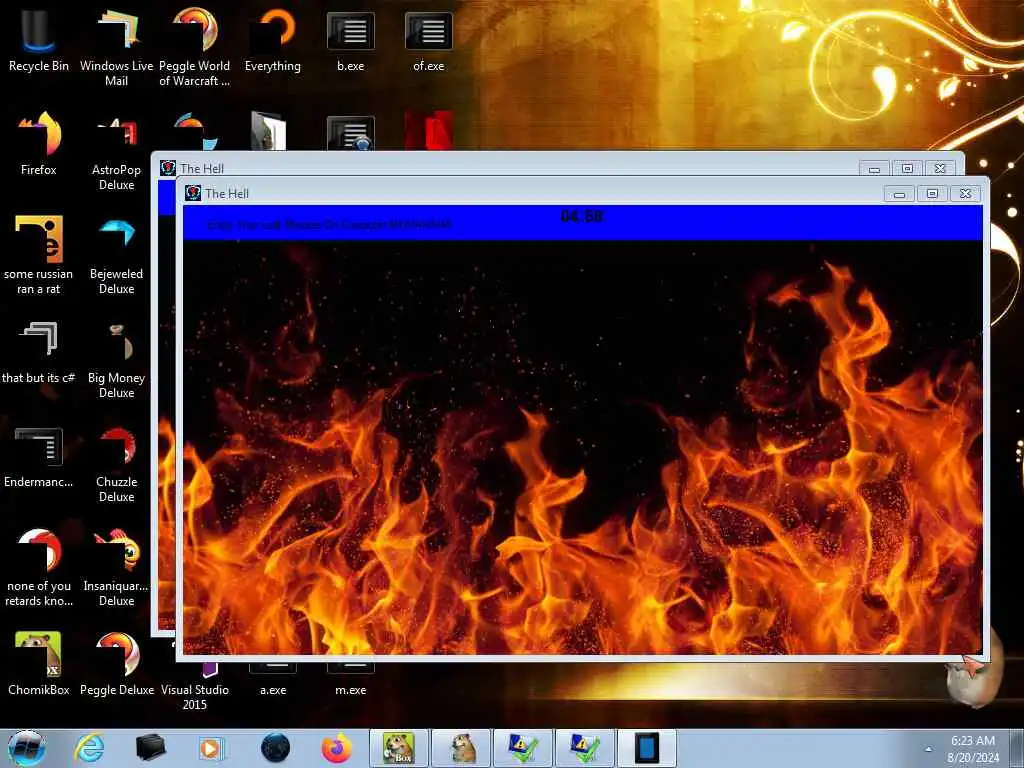Maximize the front The Hell window
Screen dimensions: 1024x768
click(x=932, y=194)
